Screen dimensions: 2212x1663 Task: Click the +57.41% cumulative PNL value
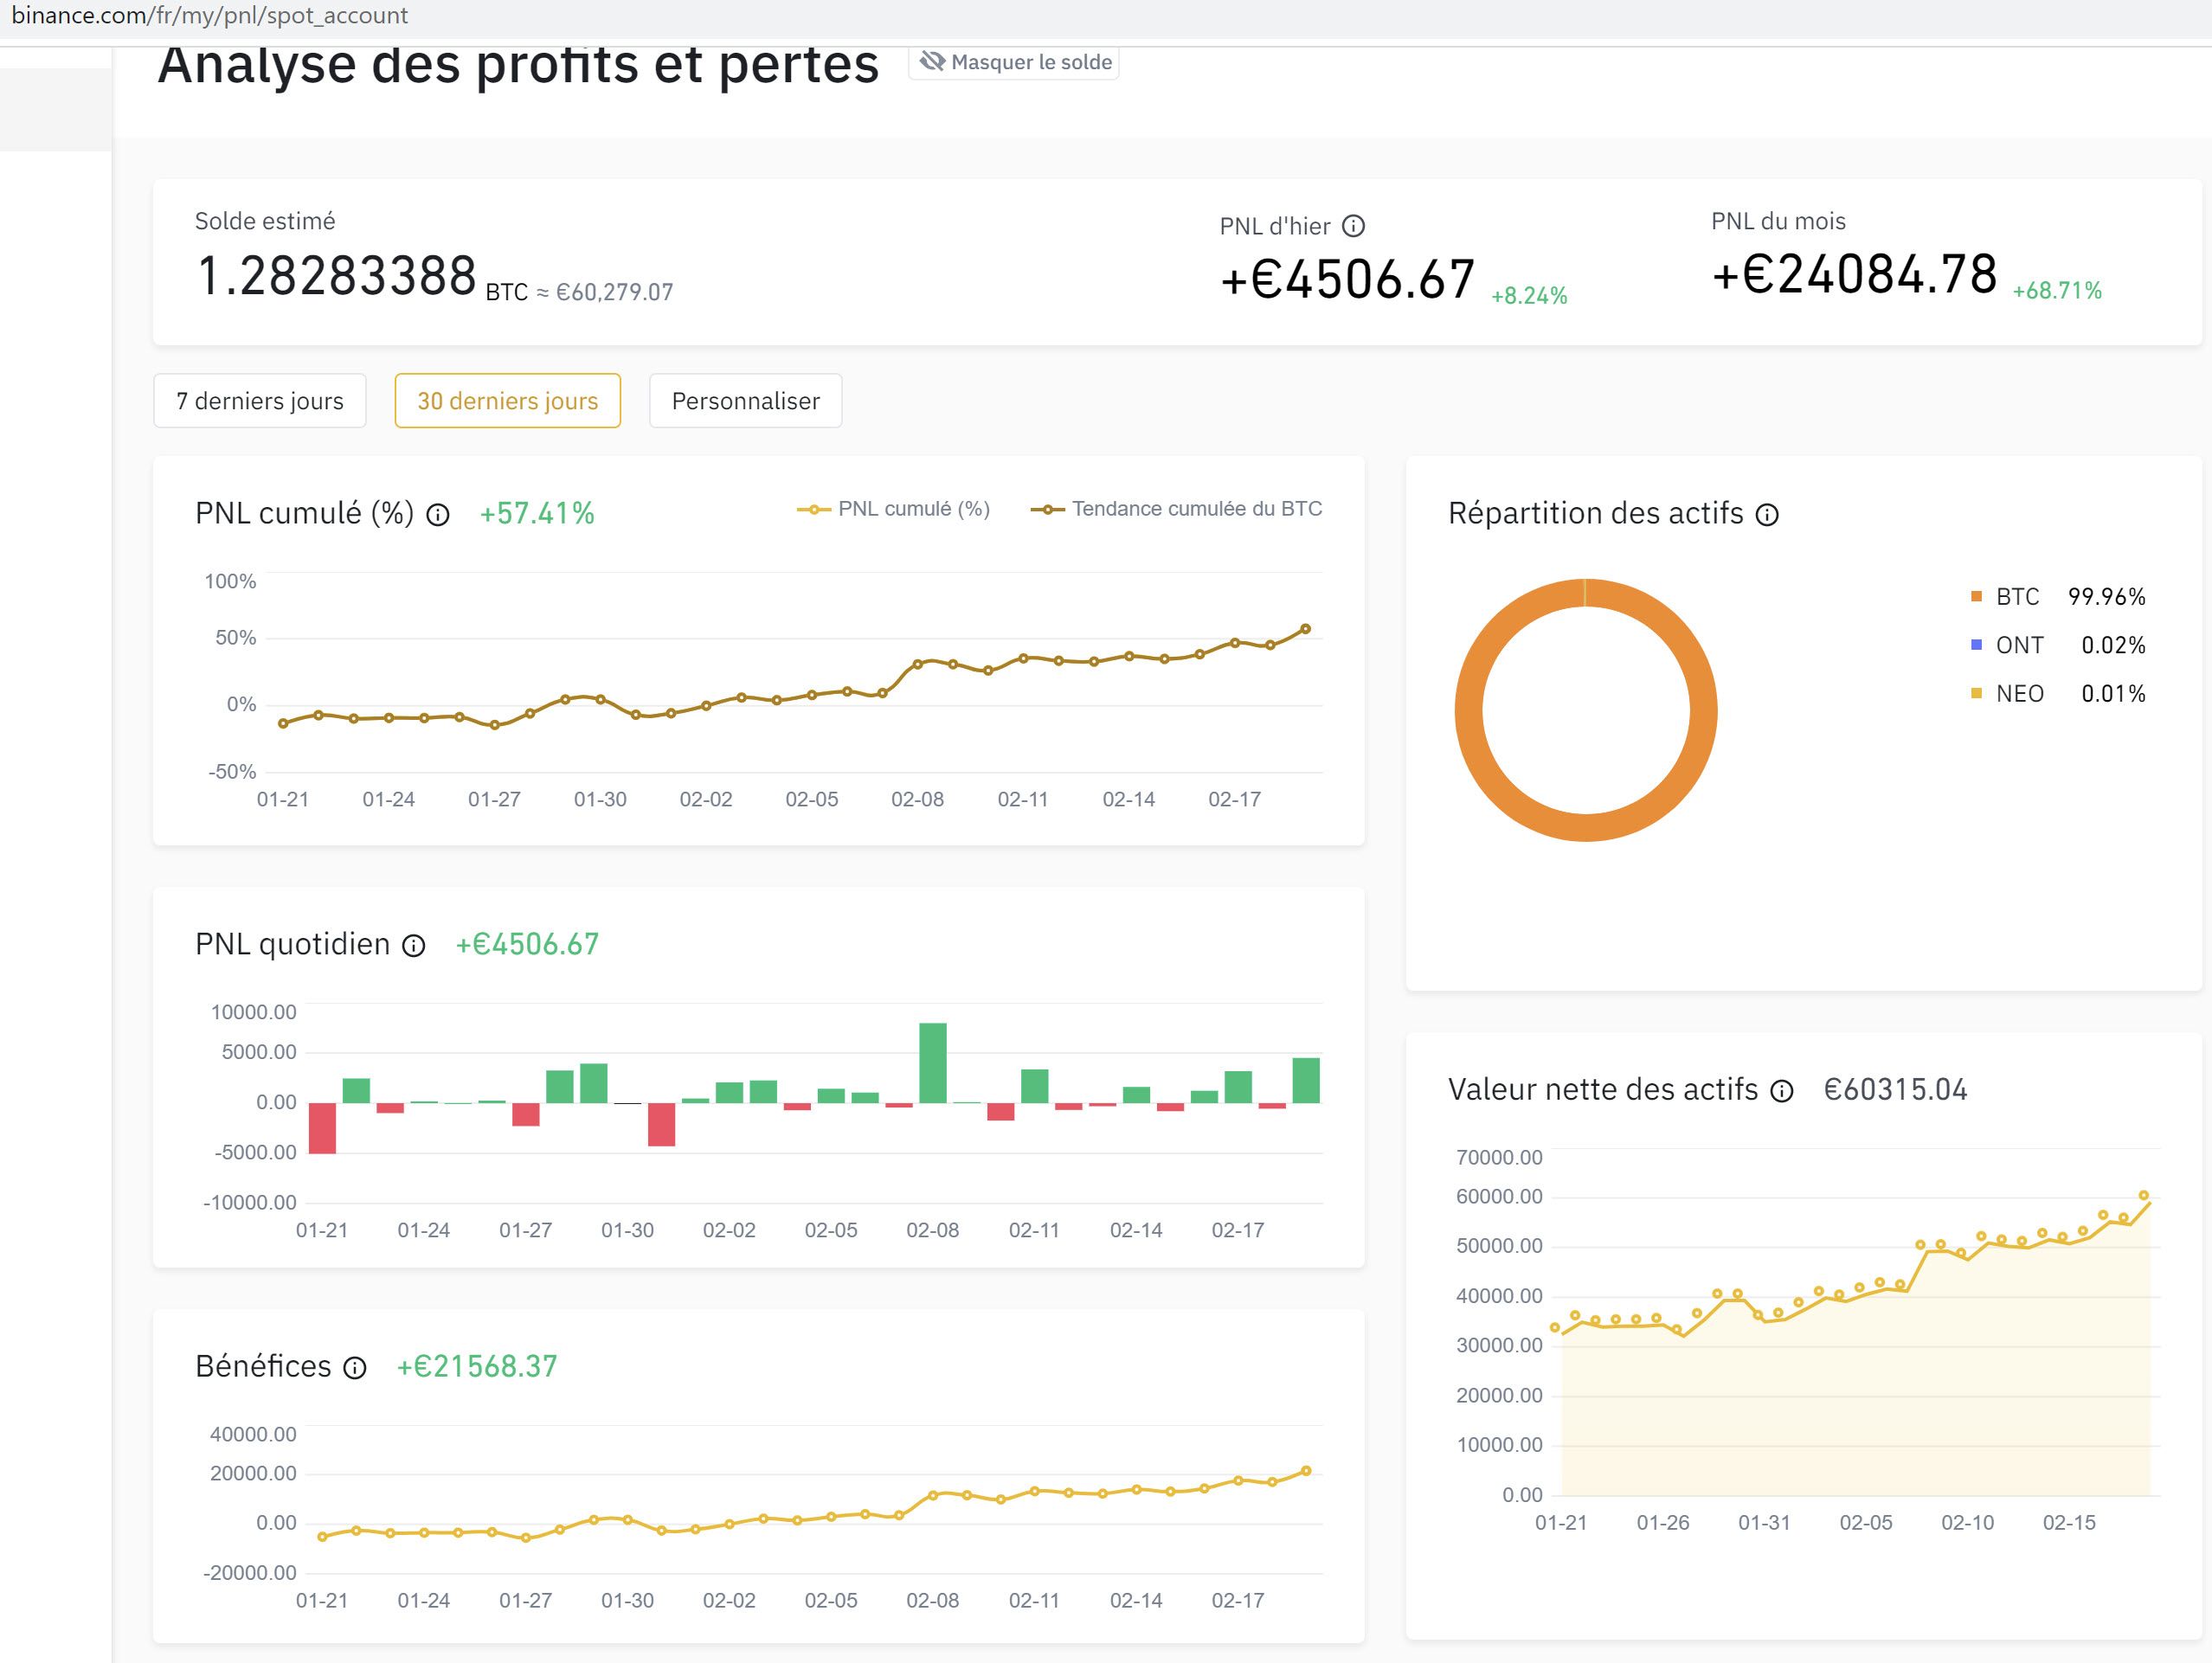click(x=537, y=514)
